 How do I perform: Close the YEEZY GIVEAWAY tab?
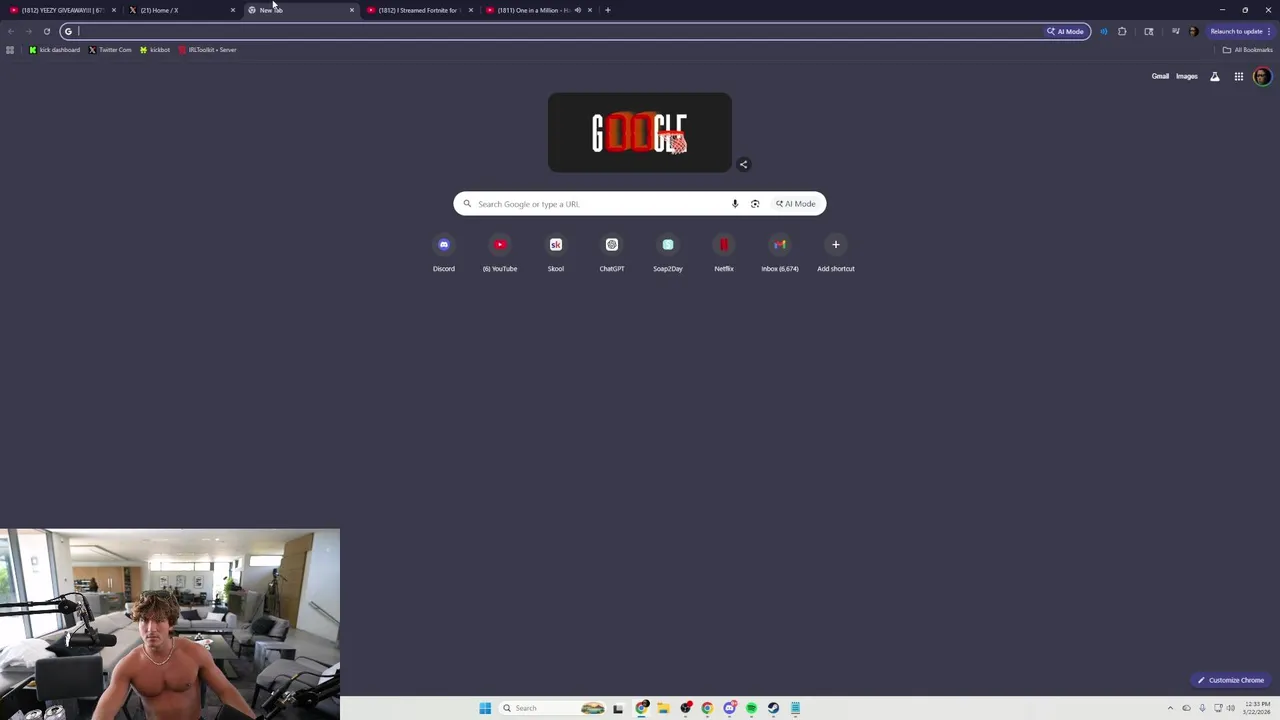(114, 10)
